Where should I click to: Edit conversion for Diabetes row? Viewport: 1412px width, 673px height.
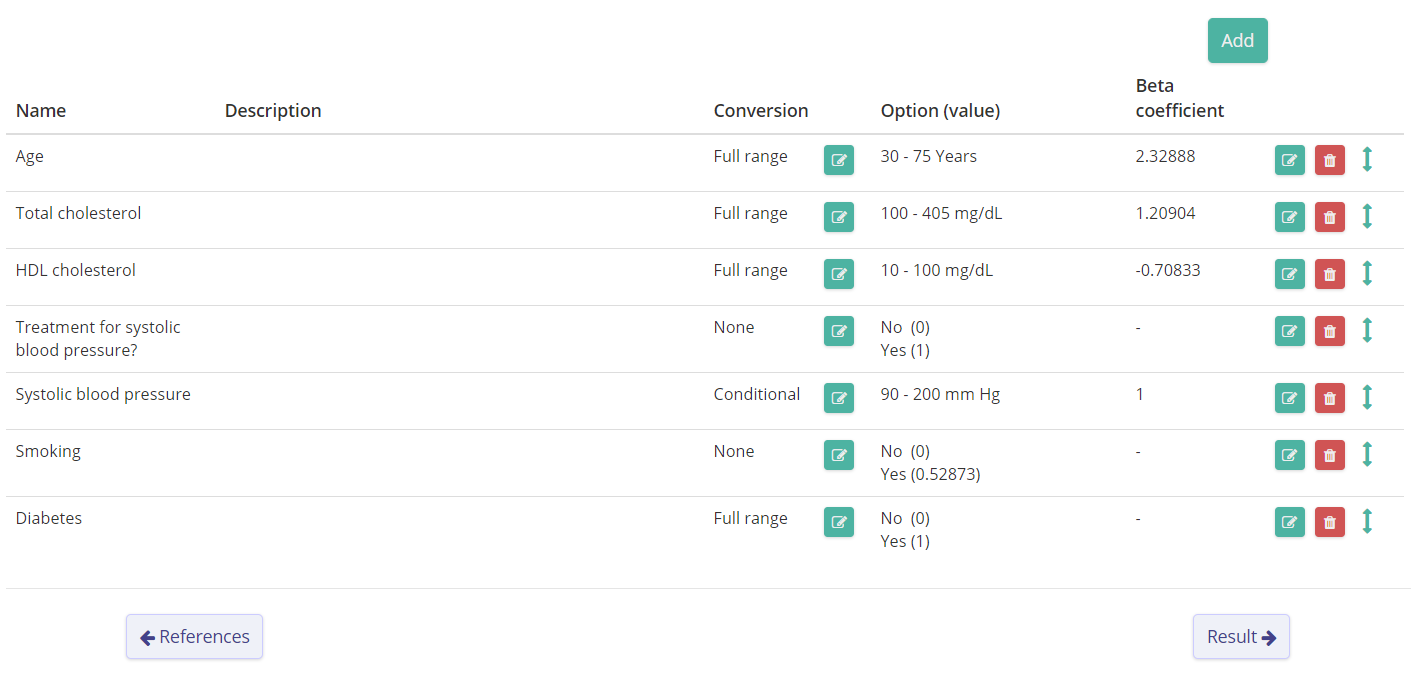839,522
